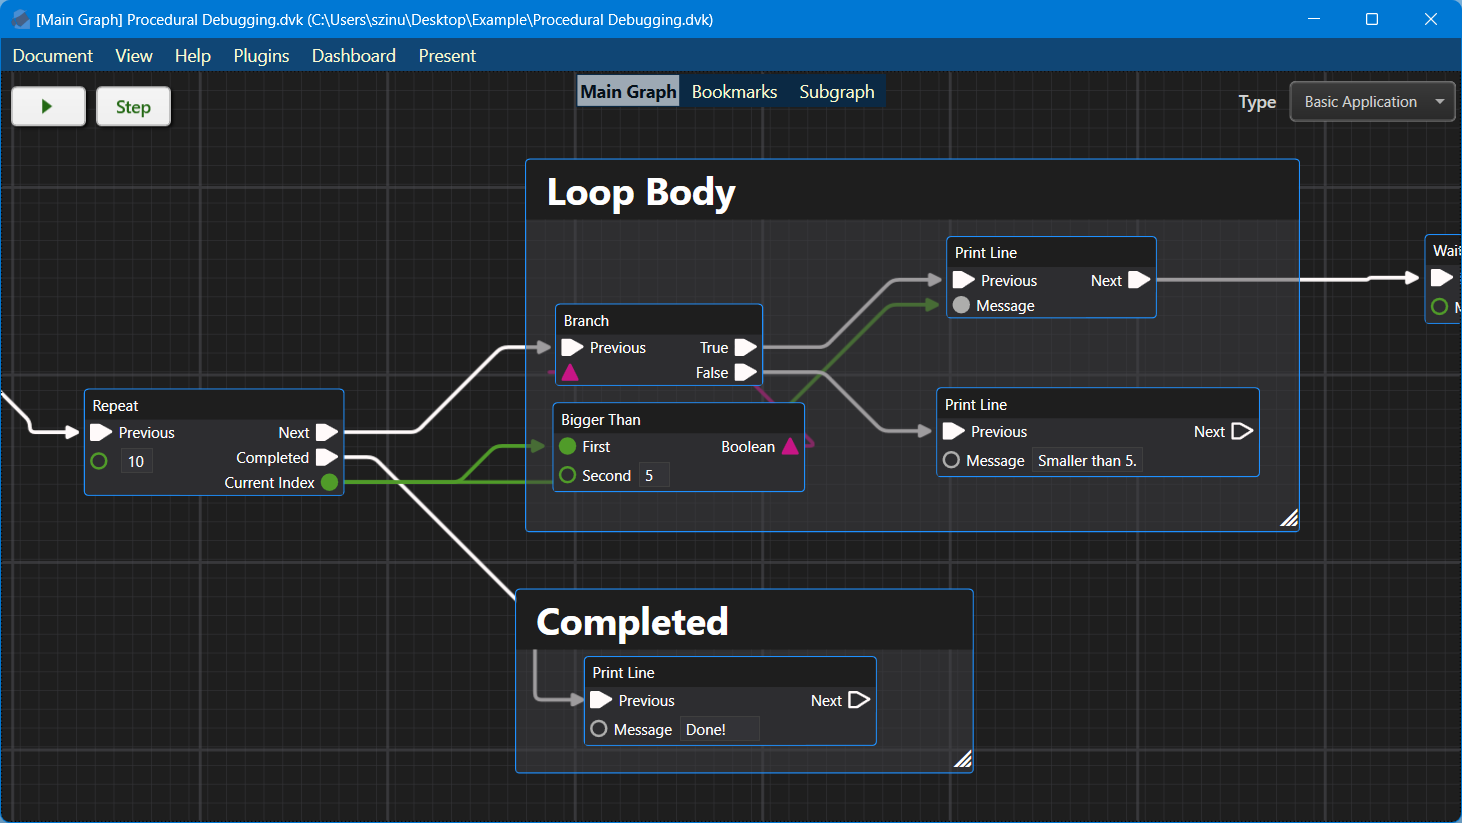Open the Basic Application type dropdown
1462x823 pixels.
click(1372, 101)
